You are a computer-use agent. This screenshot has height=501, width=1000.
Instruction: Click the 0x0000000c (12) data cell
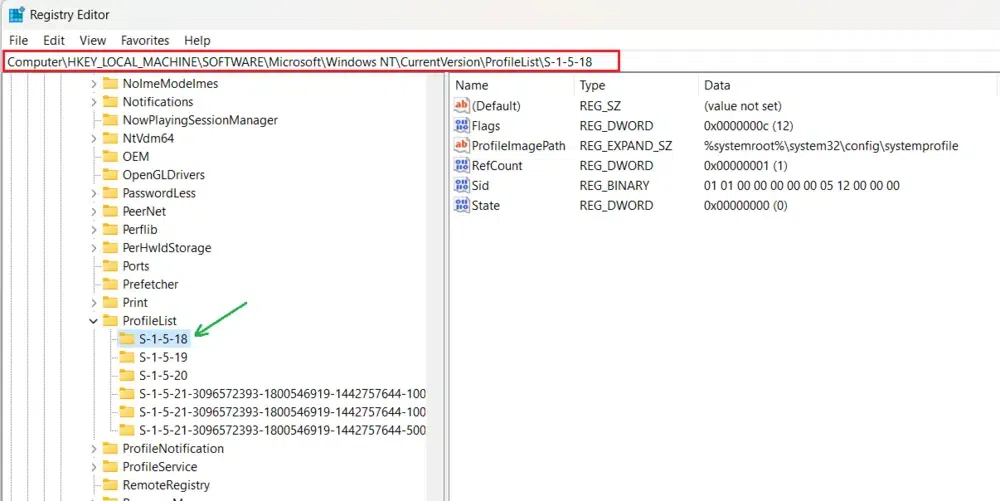pos(748,126)
